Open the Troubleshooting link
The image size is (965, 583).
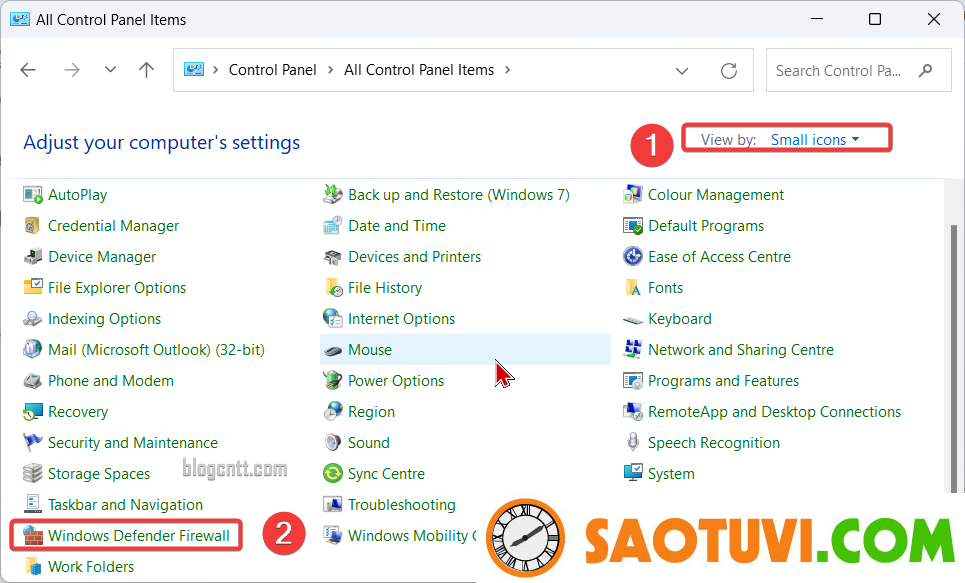pyautogui.click(x=401, y=505)
